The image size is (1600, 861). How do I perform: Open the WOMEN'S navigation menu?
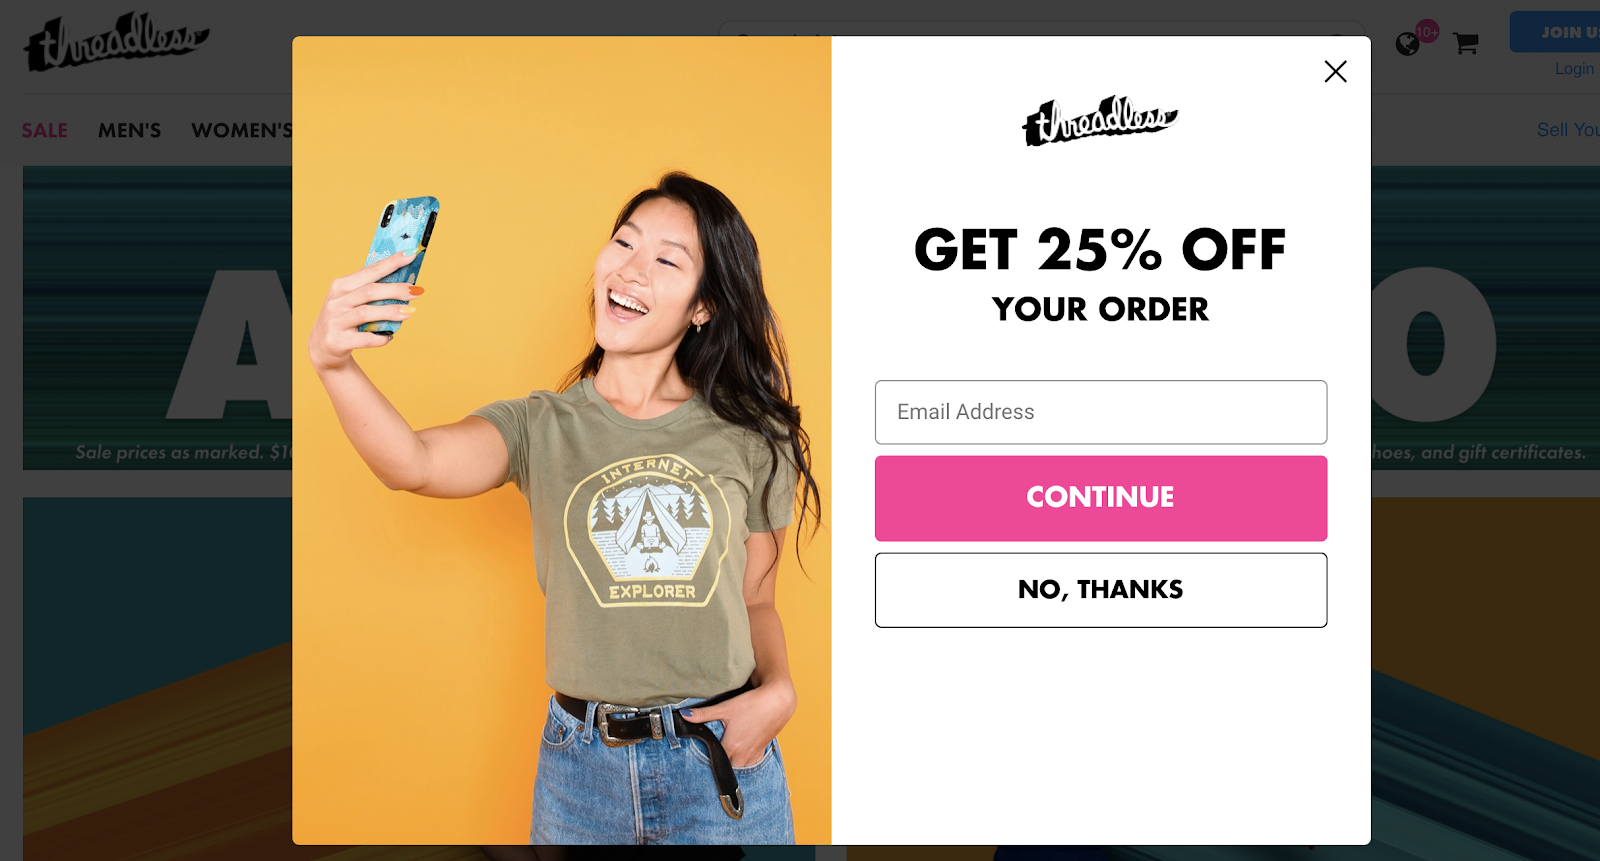[x=242, y=131]
